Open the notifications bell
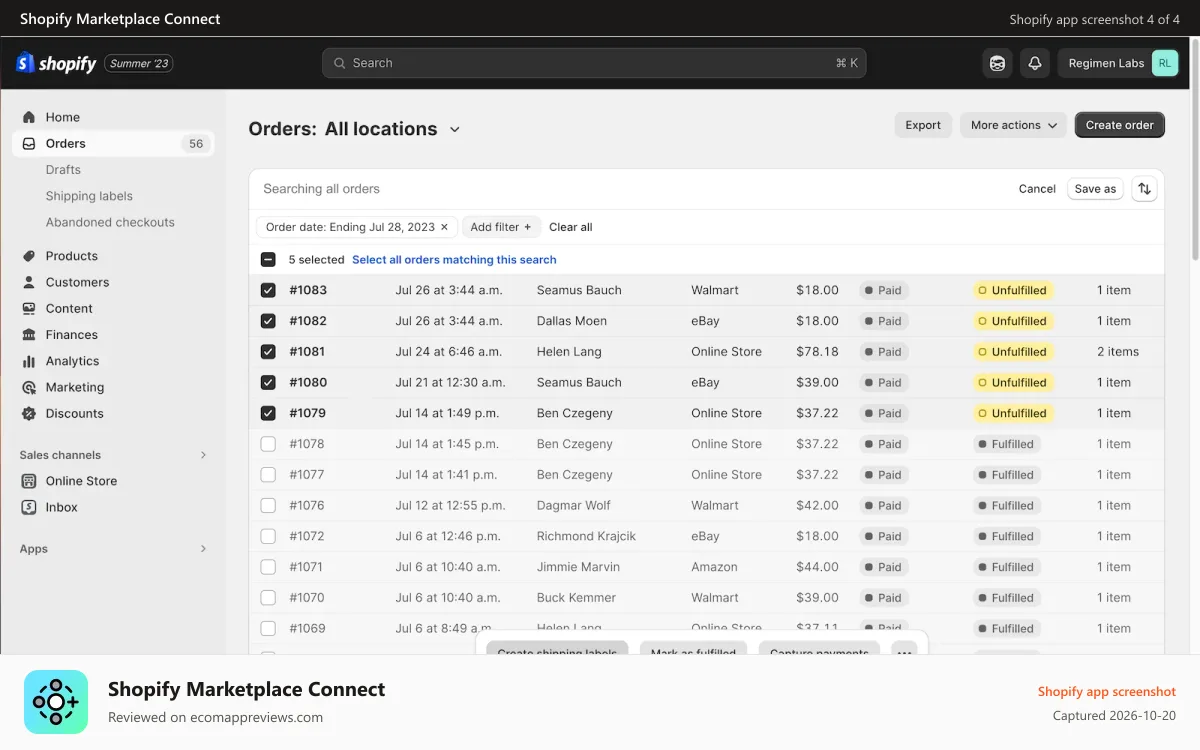The image size is (1200, 750). (1035, 63)
